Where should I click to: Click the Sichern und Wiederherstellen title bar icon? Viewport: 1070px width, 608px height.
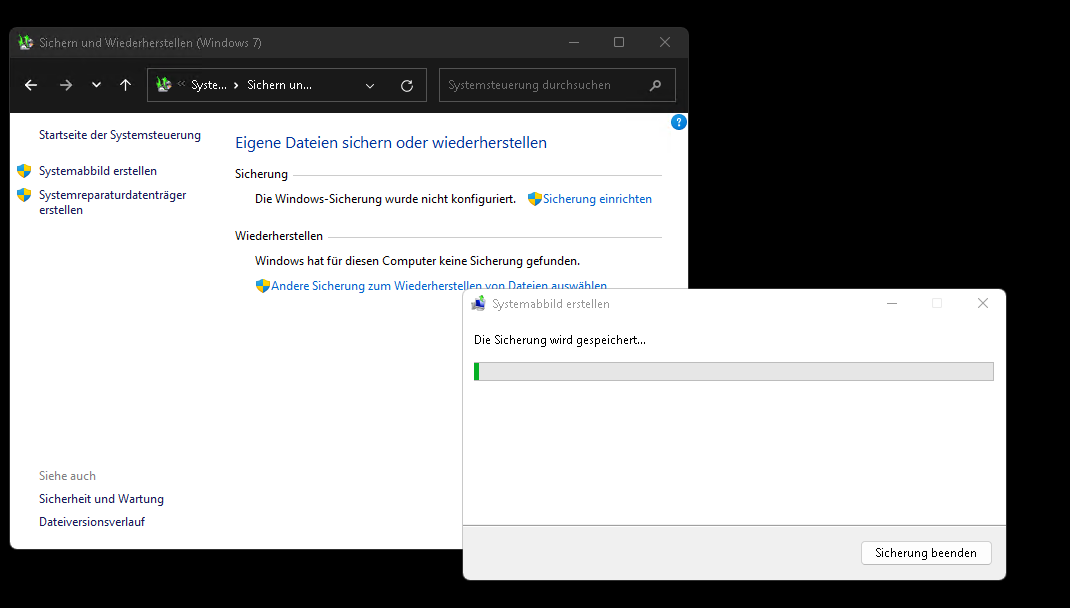point(26,42)
